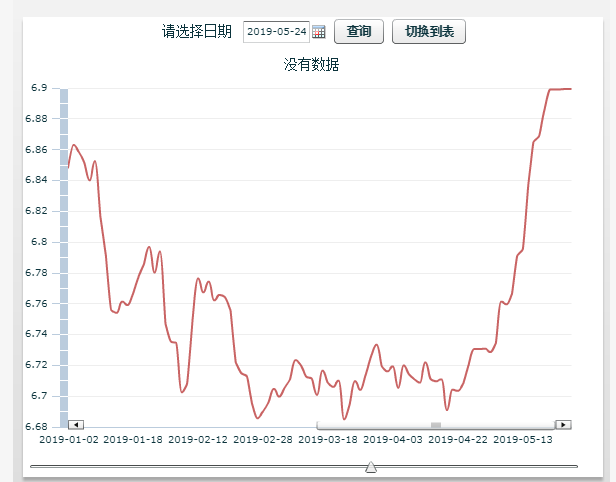
Task: Open the calendar date picker icon
Action: (x=319, y=32)
